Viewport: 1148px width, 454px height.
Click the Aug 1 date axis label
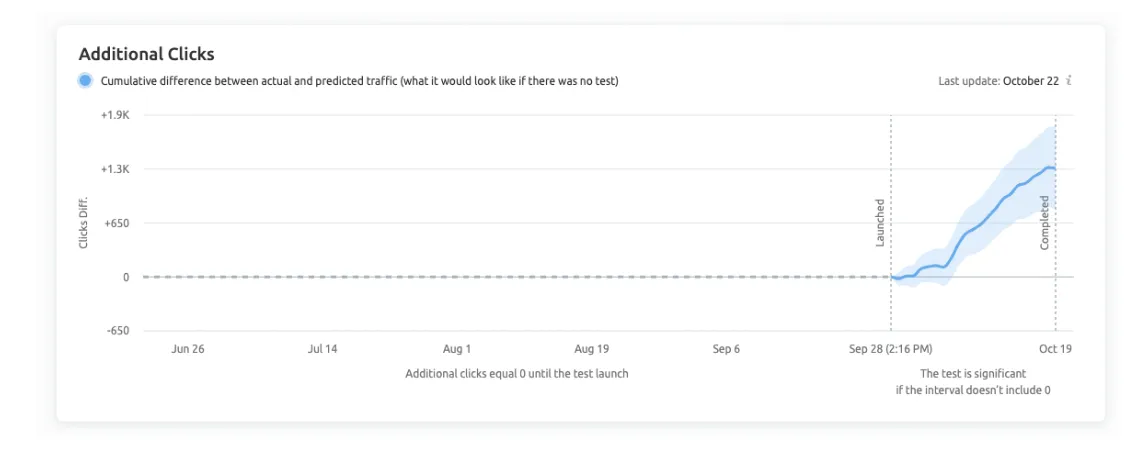coord(457,349)
